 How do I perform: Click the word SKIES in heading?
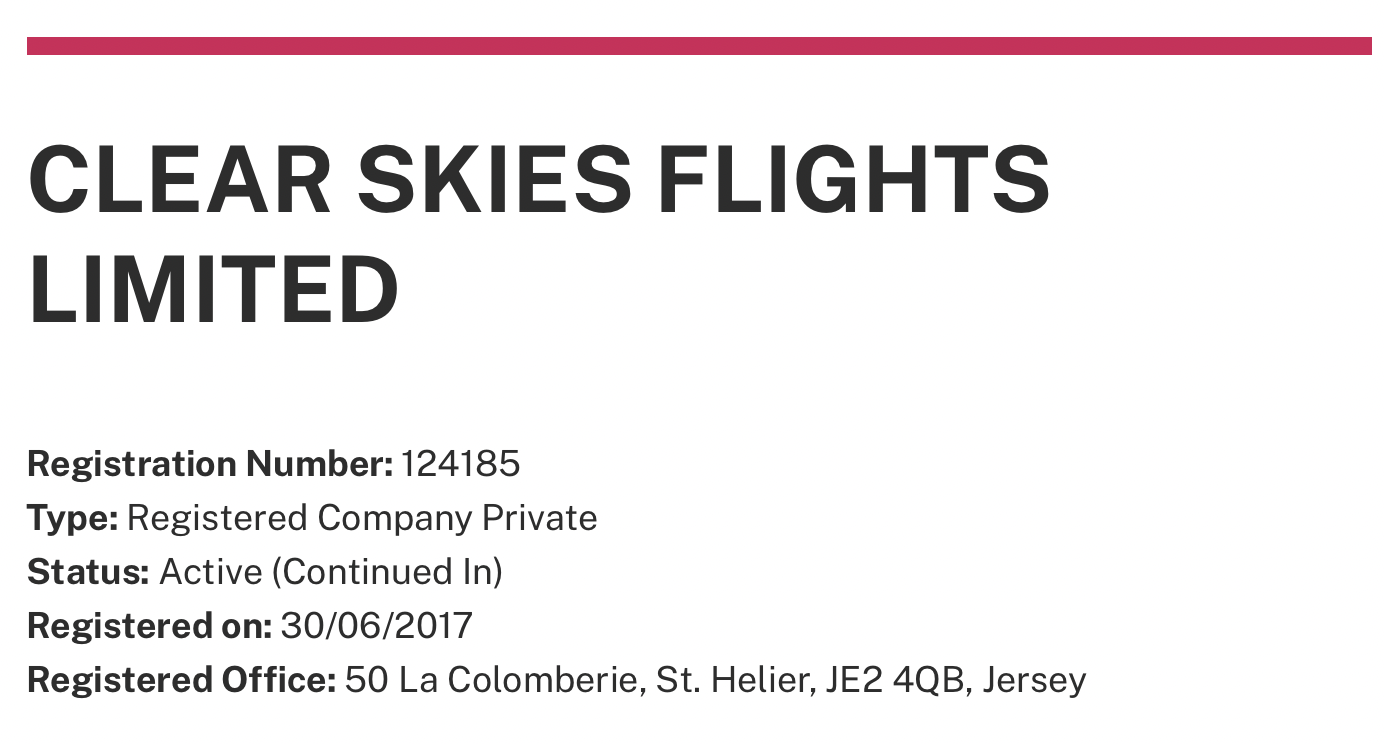click(x=494, y=181)
